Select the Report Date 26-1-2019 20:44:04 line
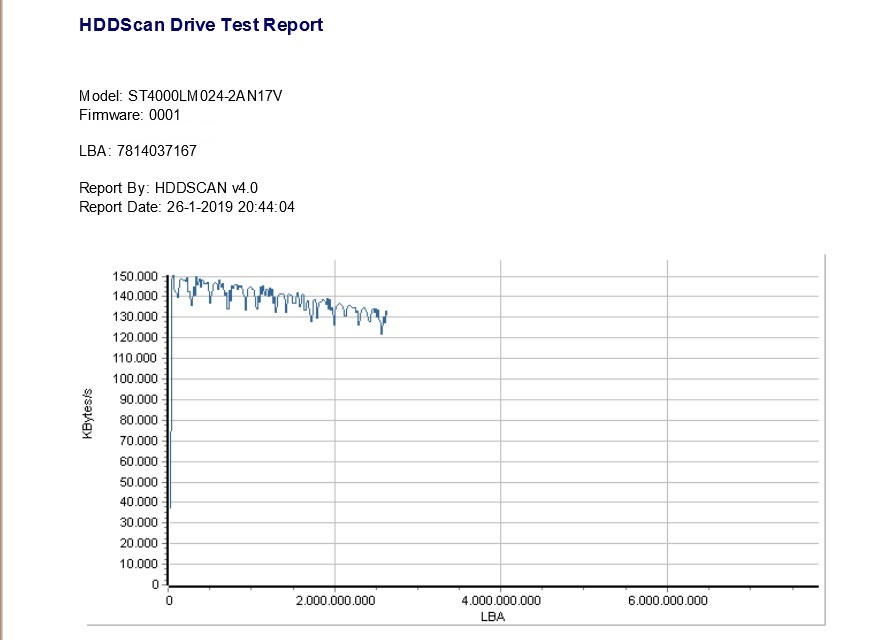This screenshot has width=887, height=640. (x=187, y=207)
